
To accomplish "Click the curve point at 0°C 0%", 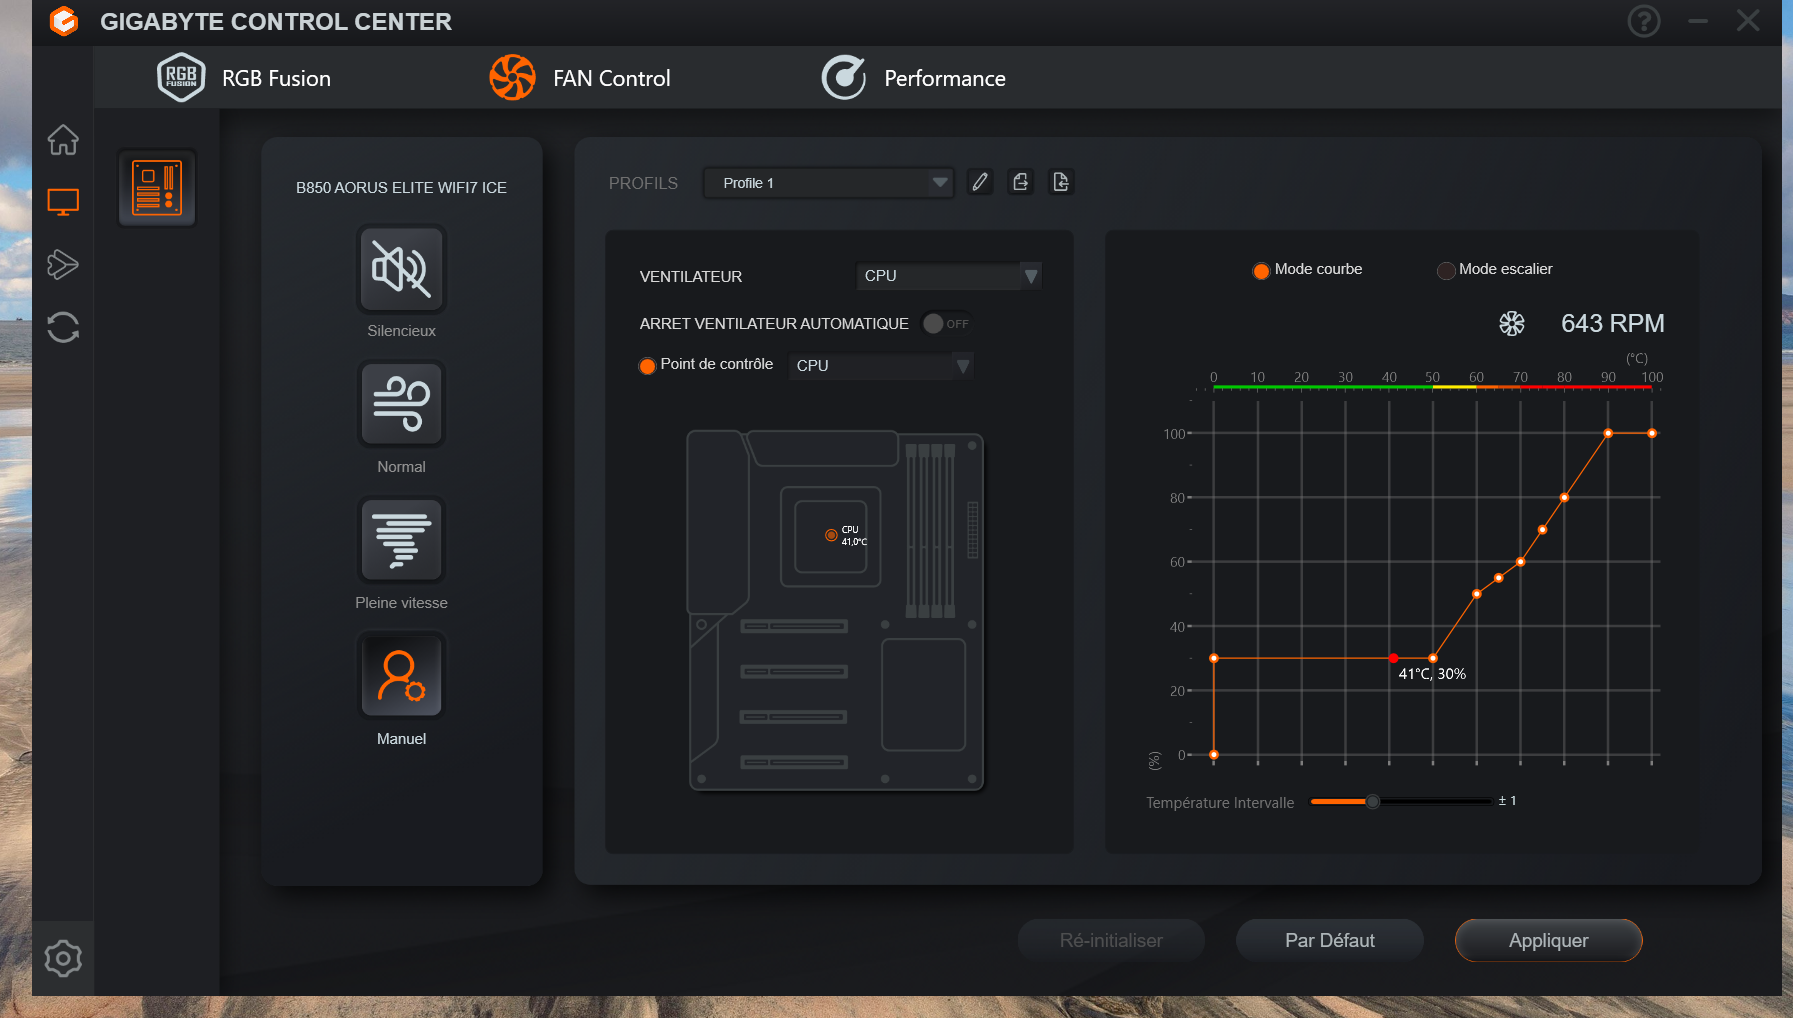I will coord(1214,754).
